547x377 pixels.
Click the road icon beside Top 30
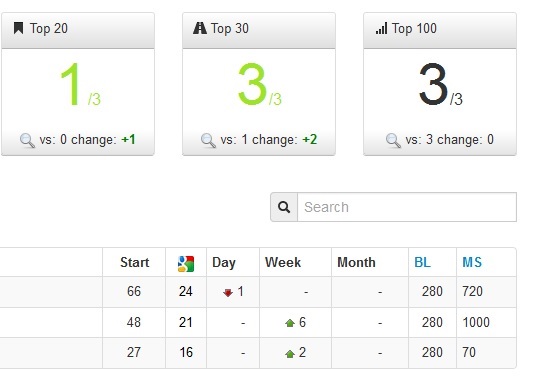[x=200, y=28]
